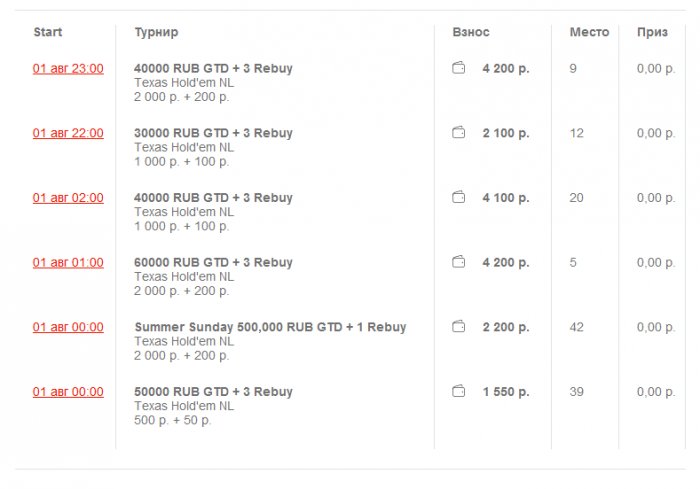Click the Взнос column header
Viewport: 700px width, 489px height.
coord(471,32)
